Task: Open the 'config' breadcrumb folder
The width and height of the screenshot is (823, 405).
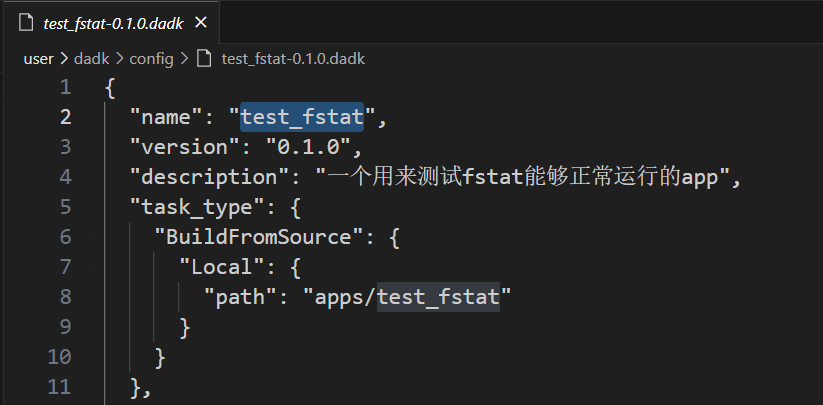Action: [x=151, y=59]
